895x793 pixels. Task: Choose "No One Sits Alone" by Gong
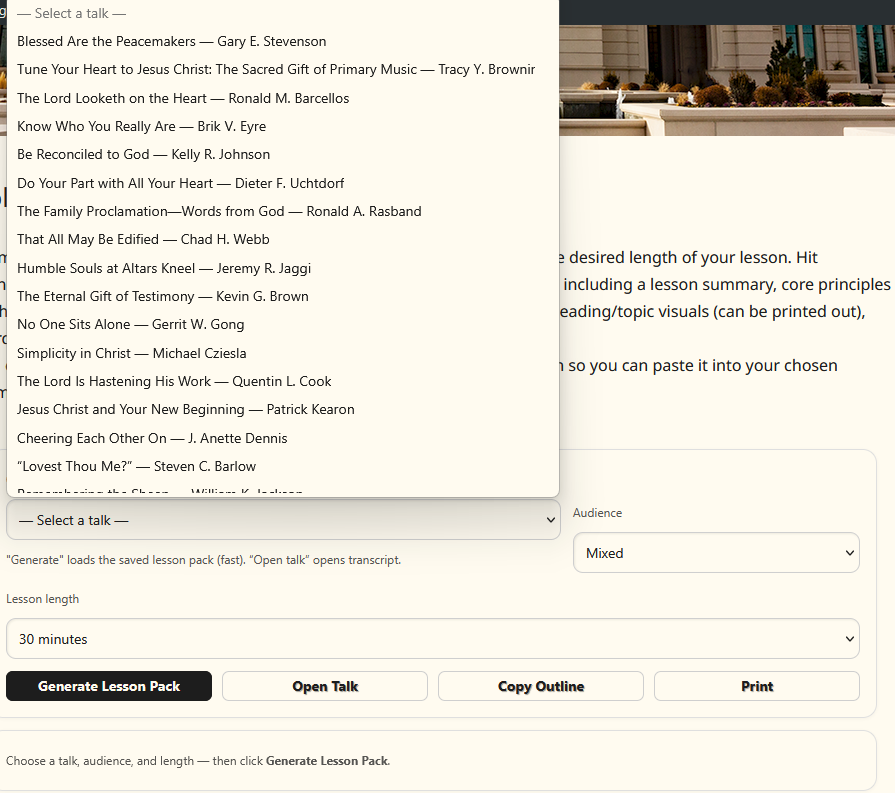pos(130,324)
